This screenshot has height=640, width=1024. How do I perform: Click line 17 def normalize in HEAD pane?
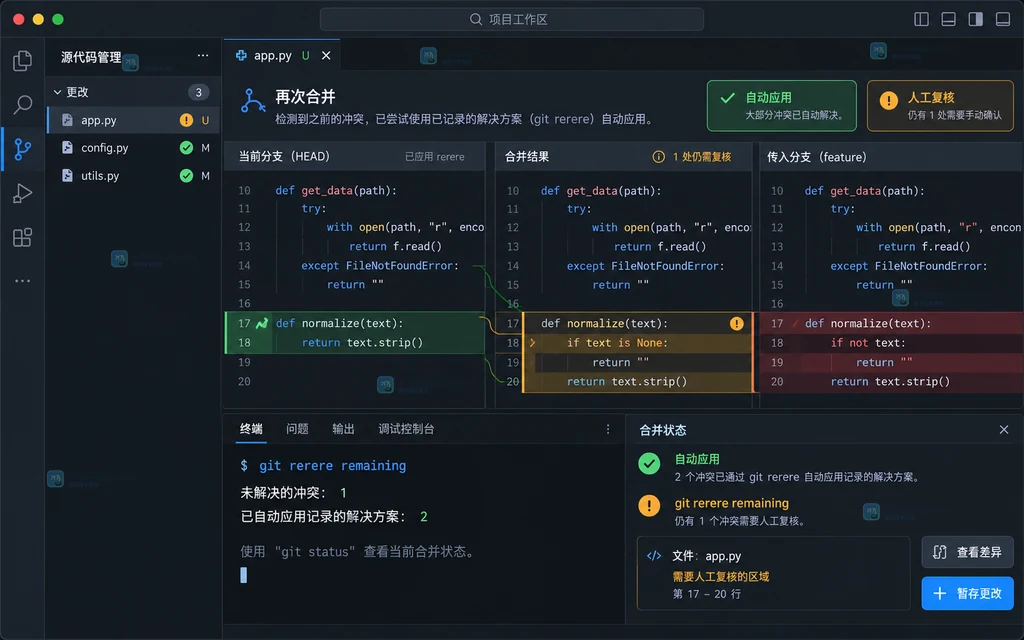pos(340,323)
